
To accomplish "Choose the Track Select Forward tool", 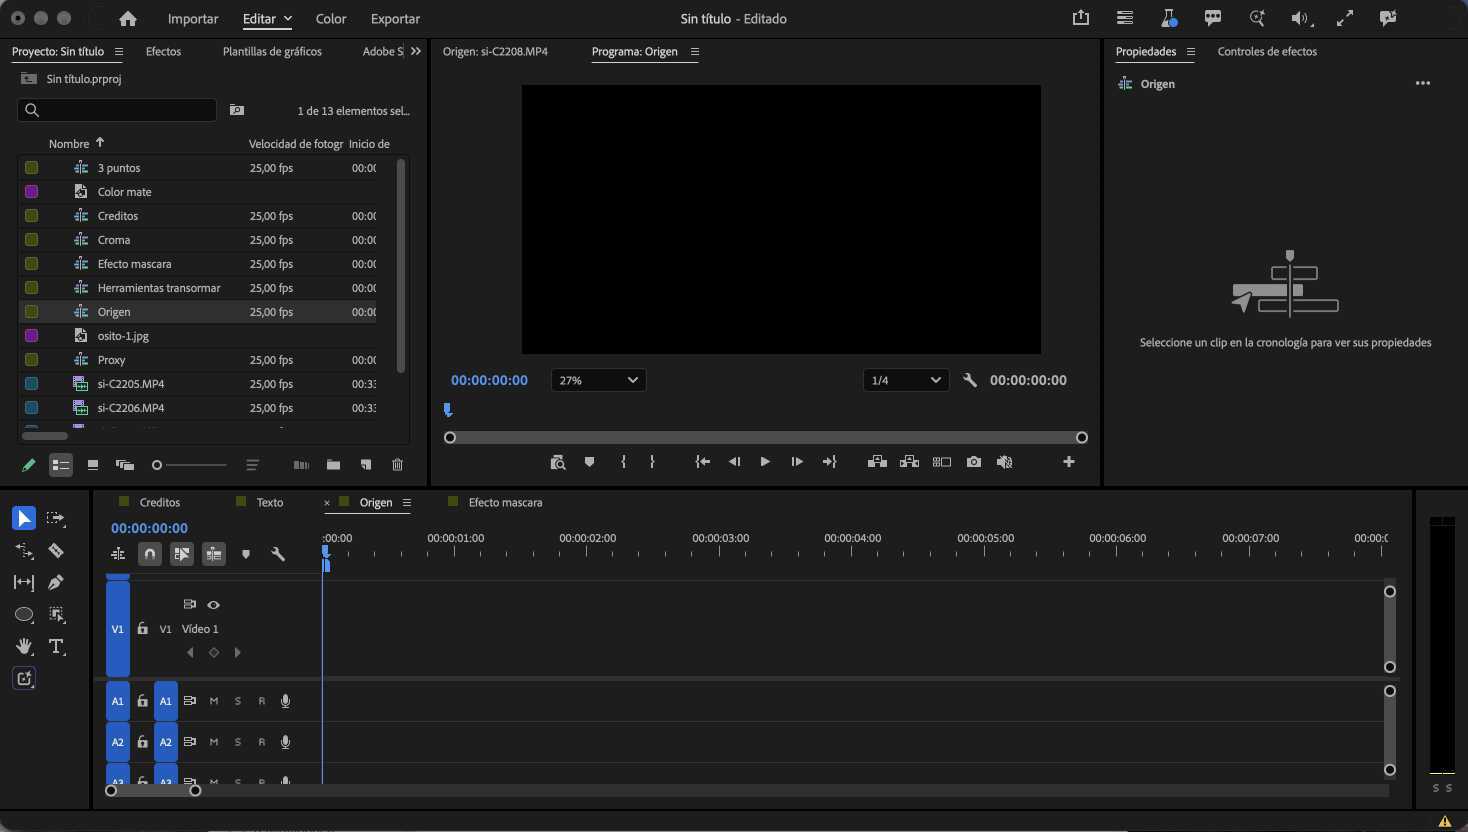I will (x=56, y=518).
